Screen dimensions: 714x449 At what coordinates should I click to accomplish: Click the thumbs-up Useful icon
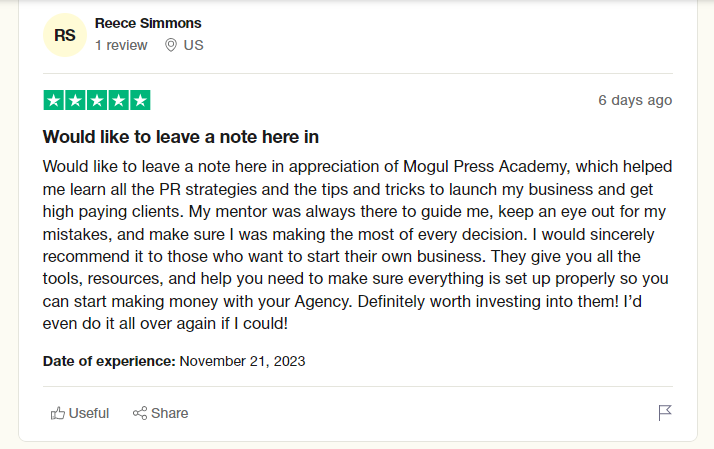(x=57, y=413)
